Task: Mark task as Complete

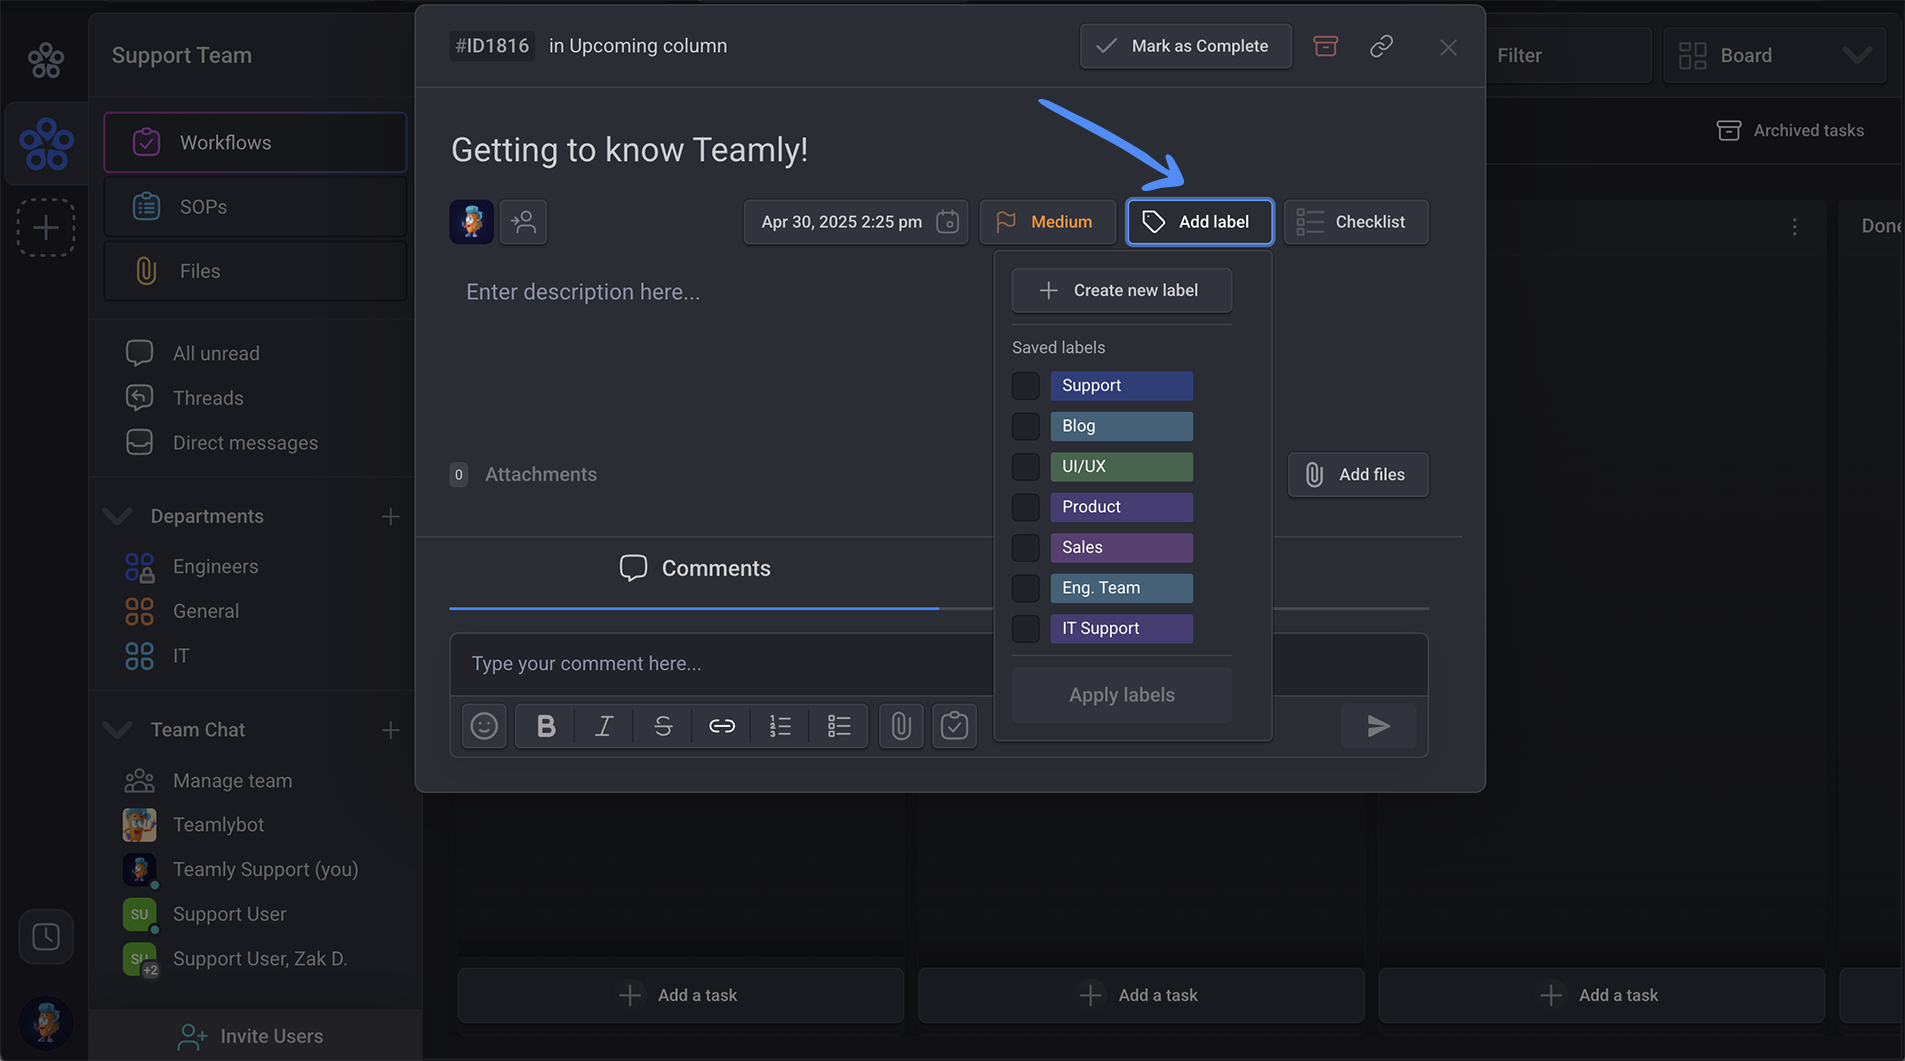Action: coord(1185,46)
